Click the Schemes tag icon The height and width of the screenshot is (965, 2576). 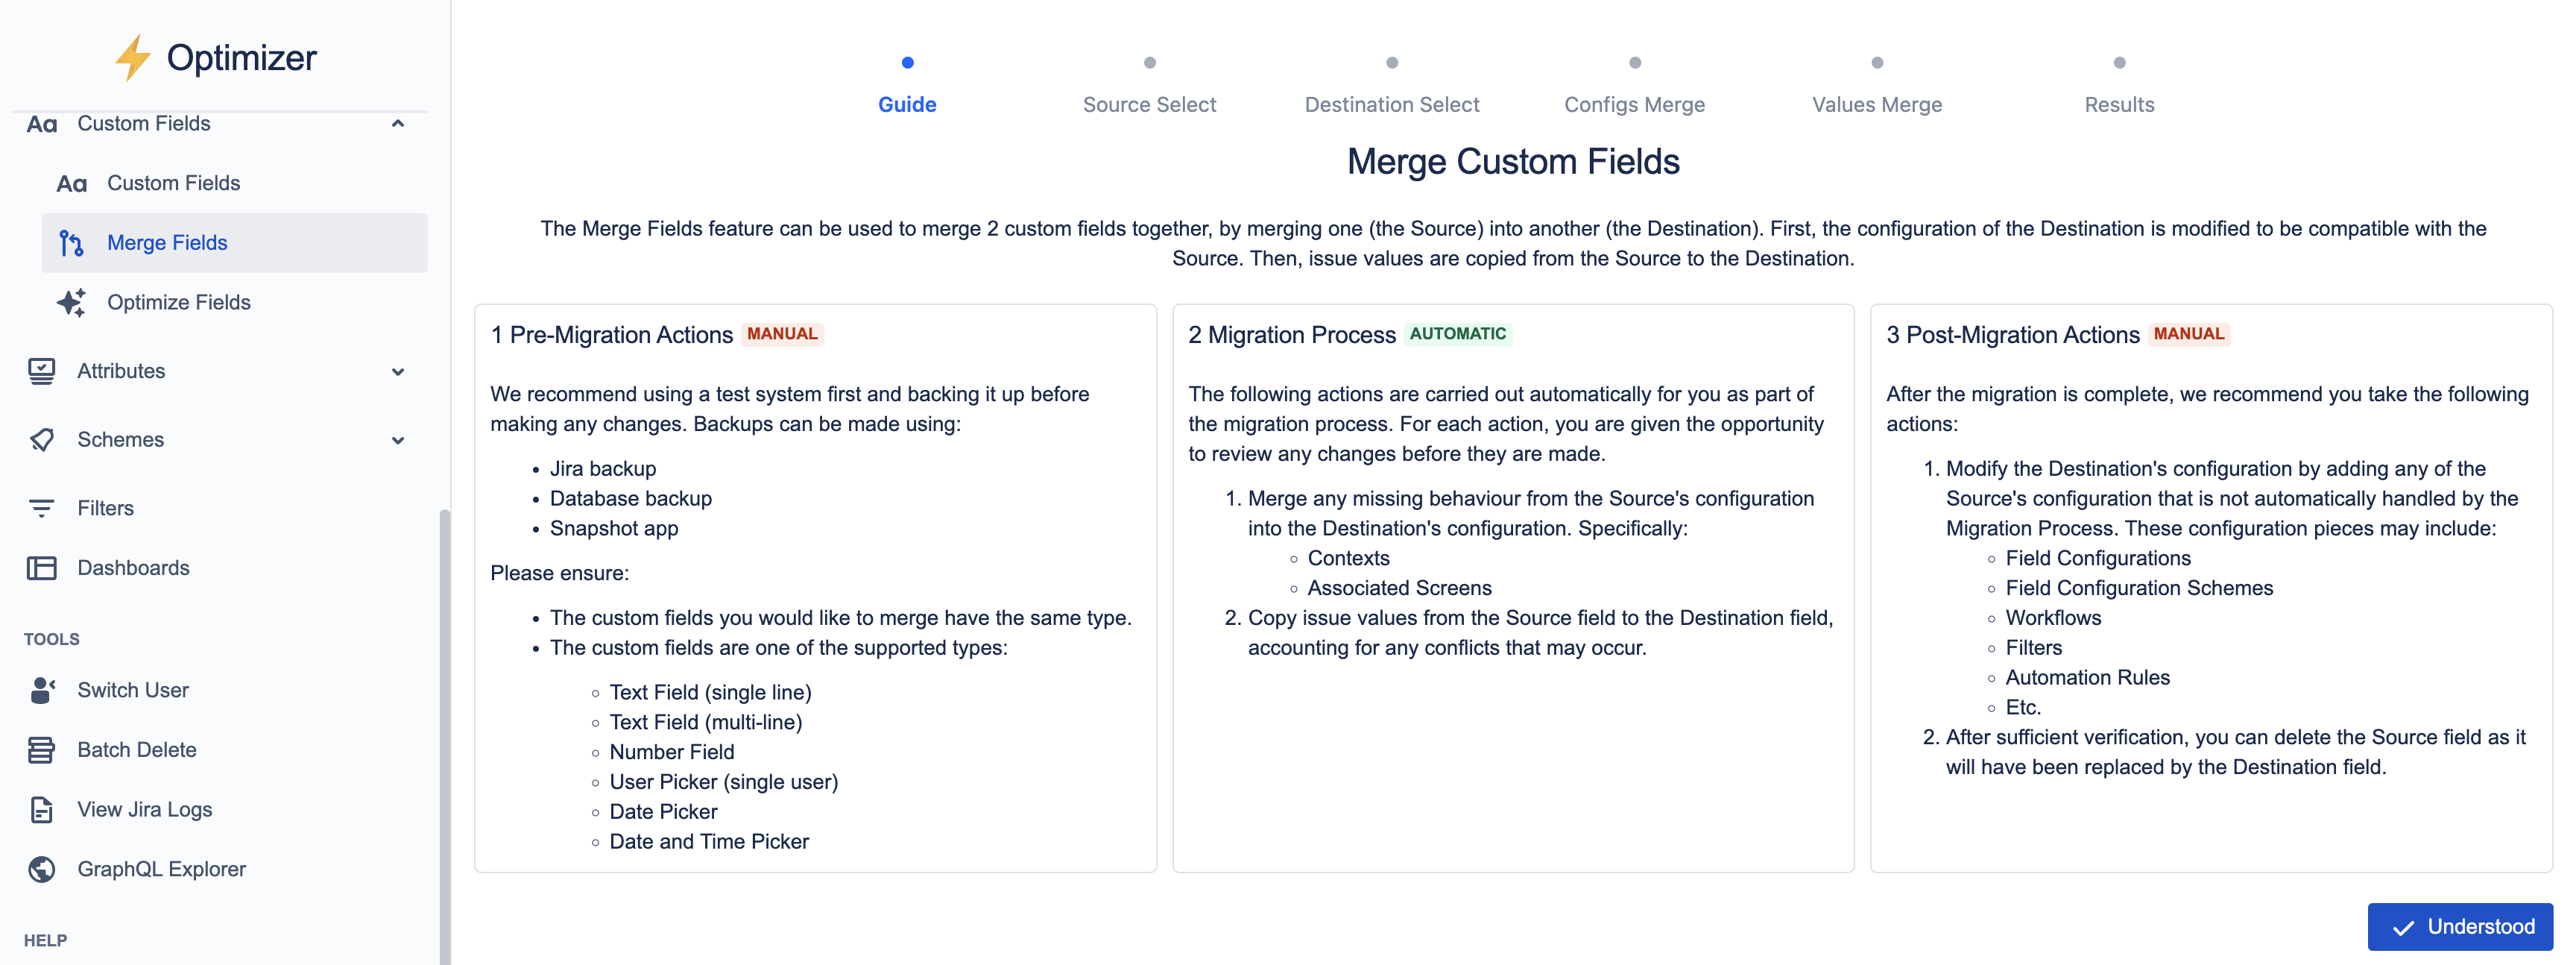pos(42,440)
